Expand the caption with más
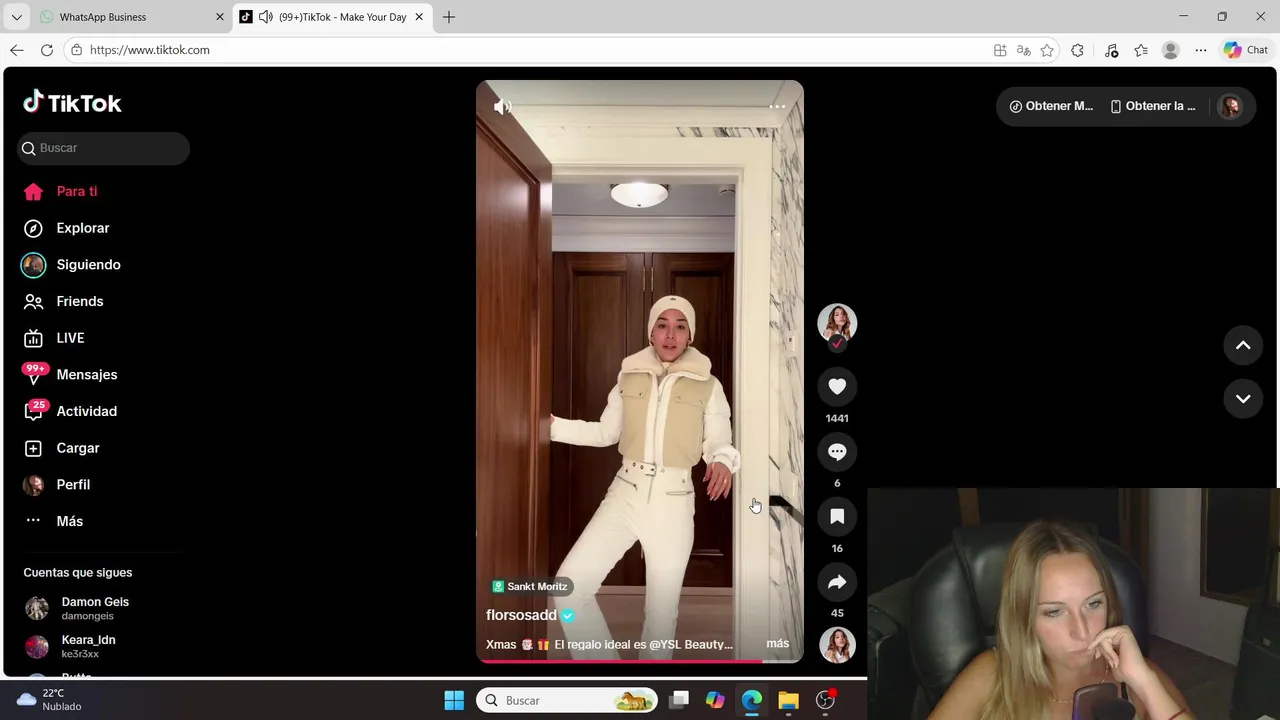 point(777,644)
